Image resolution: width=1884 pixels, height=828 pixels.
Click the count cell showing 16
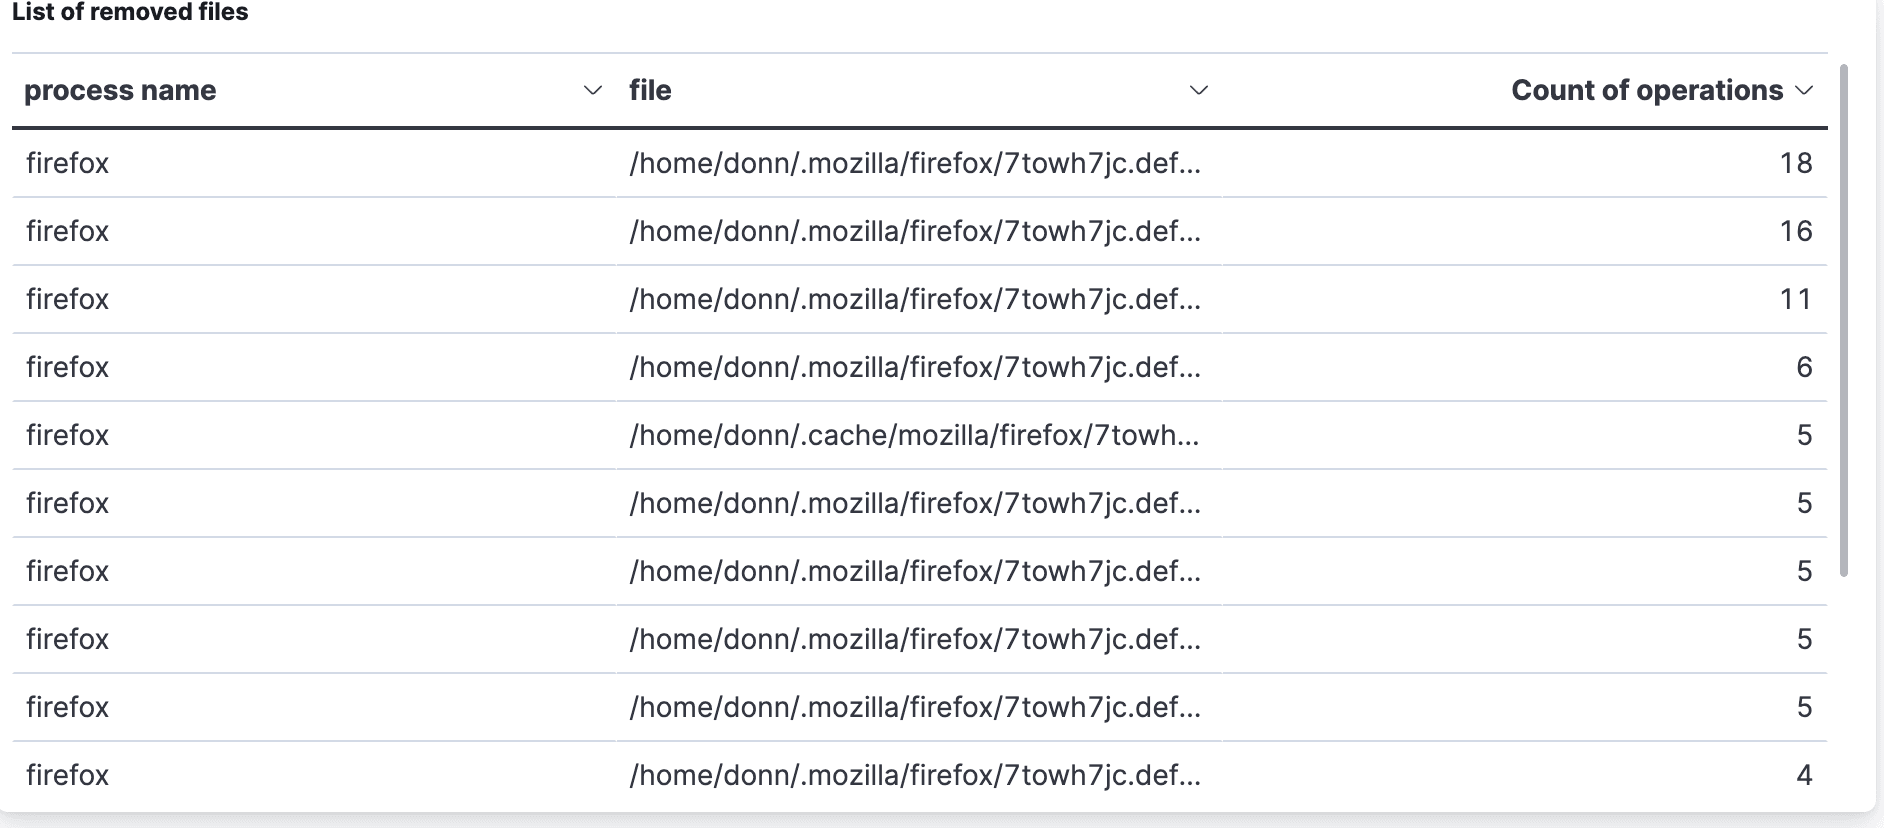(1795, 231)
